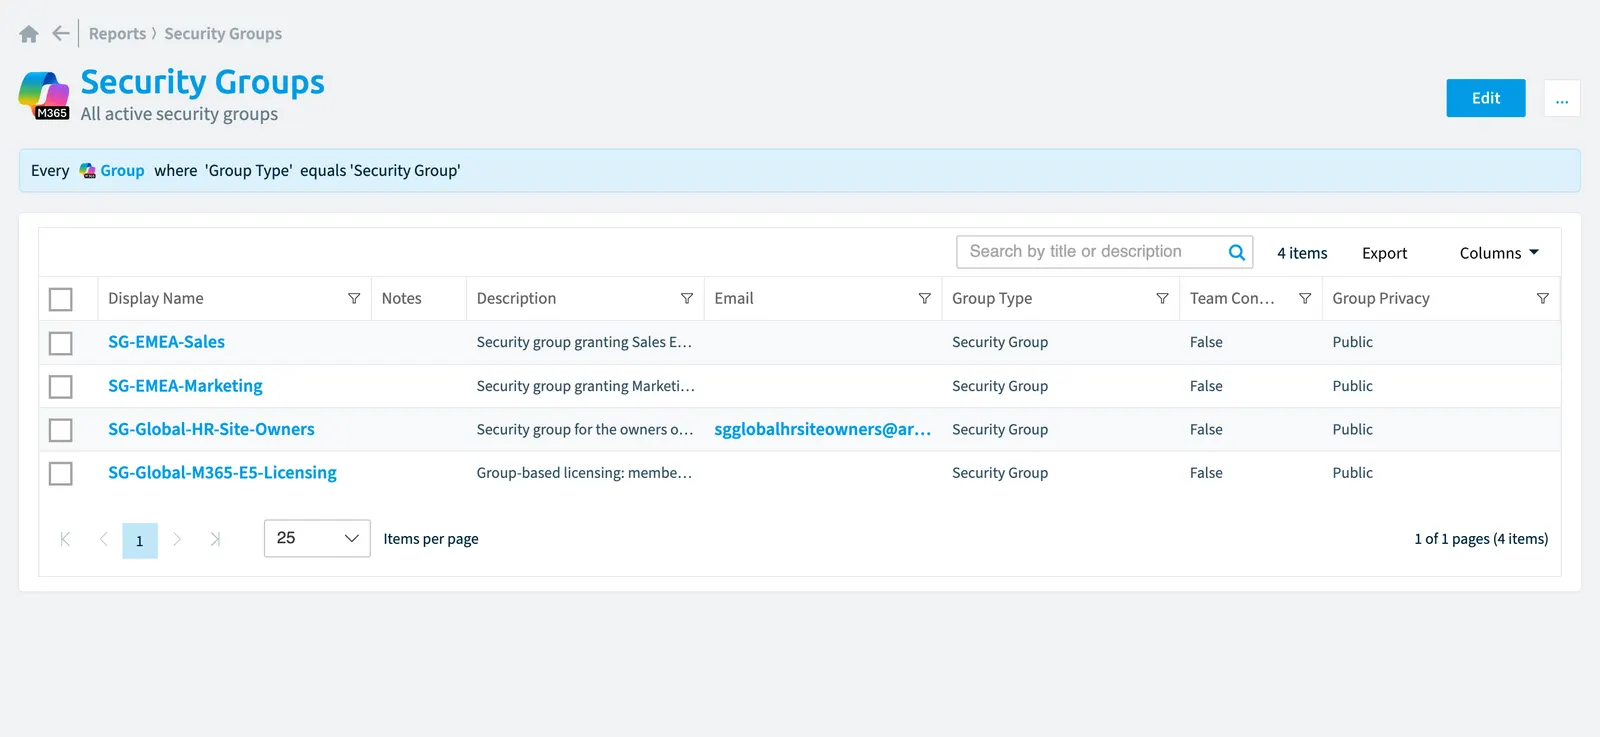Open the SG-EMEA-Marketing group link

tap(185, 386)
